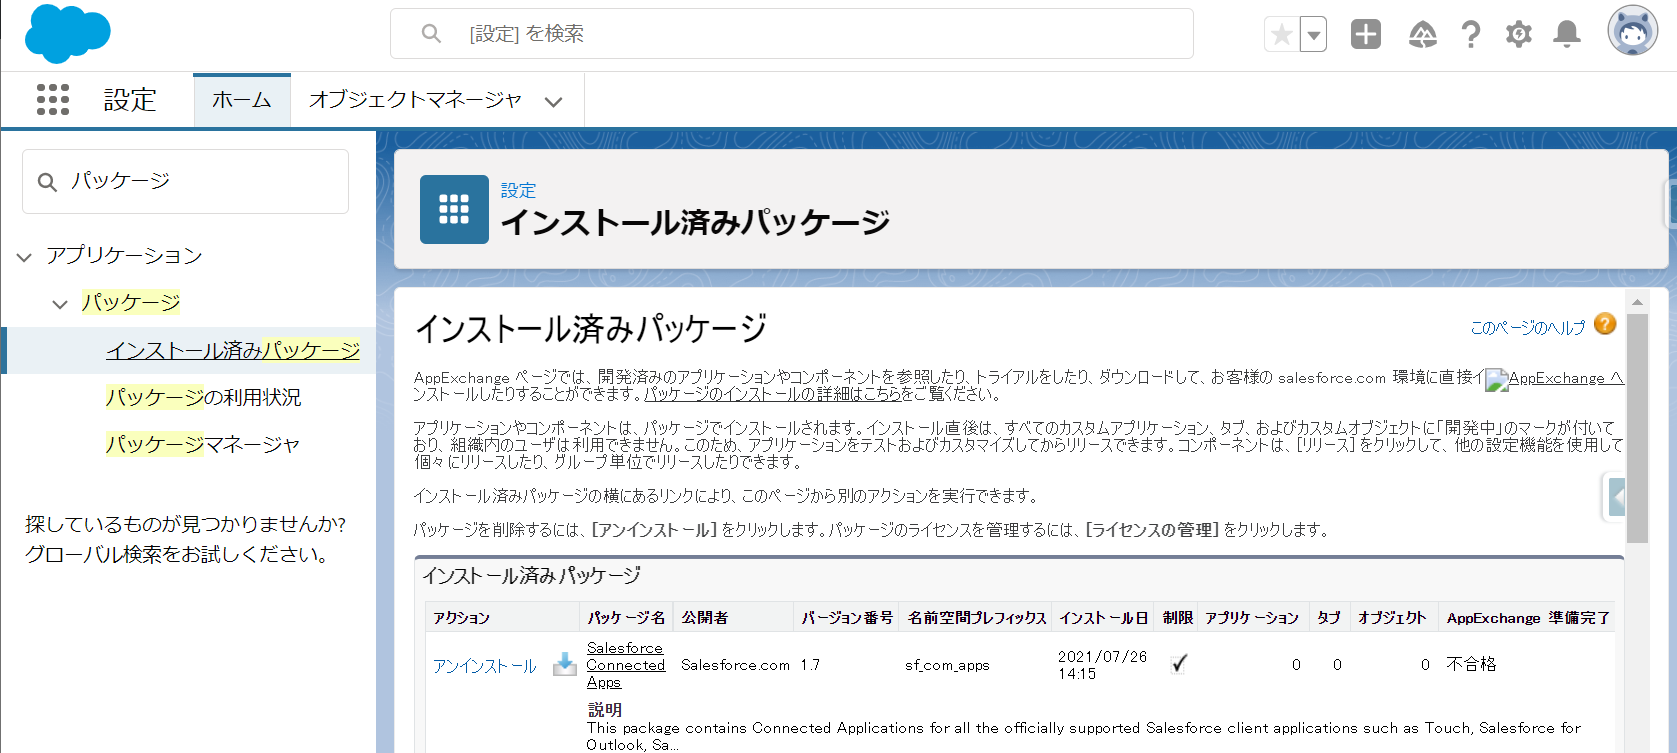This screenshot has width=1677, height=753.
Task: Open パッケージマネージャ in the sidebar
Action: point(203,444)
